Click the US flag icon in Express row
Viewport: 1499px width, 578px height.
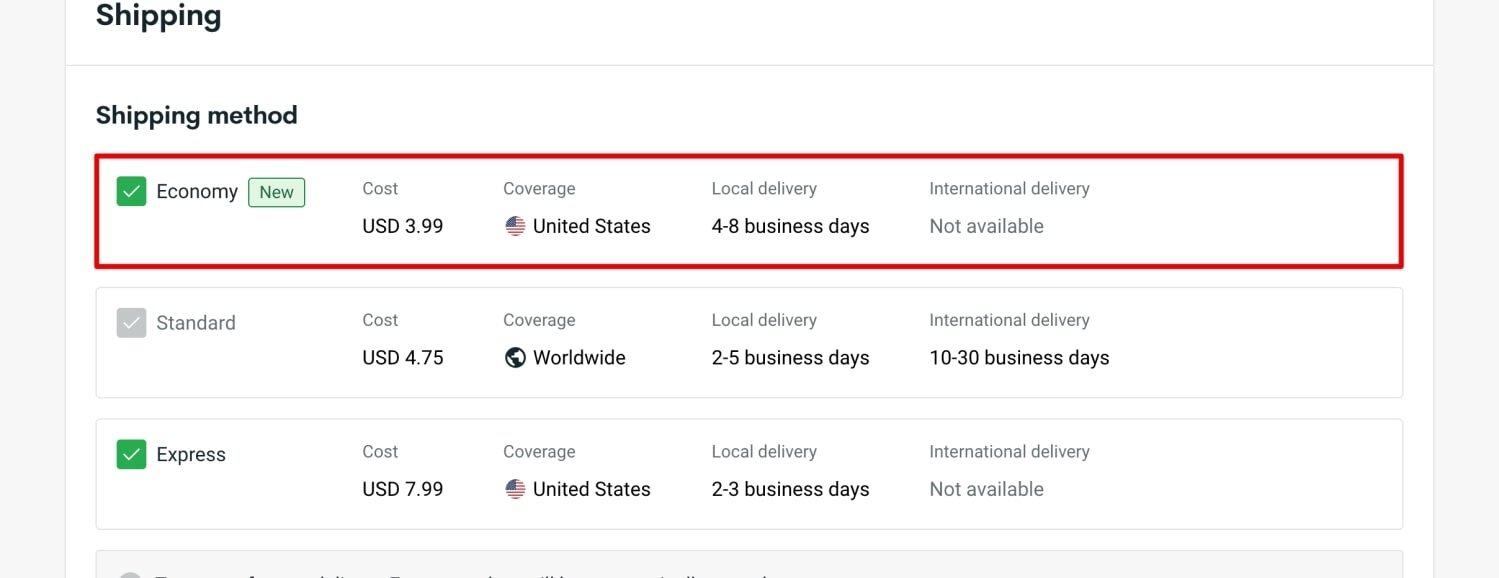click(515, 489)
